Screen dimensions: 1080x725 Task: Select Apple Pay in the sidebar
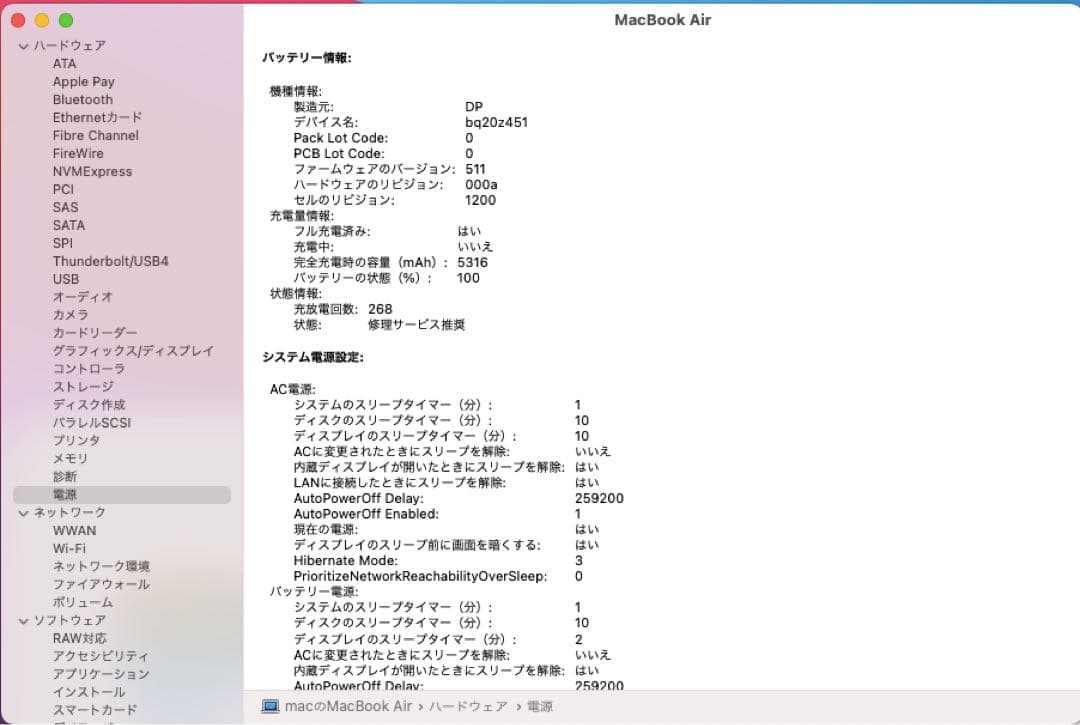click(x=84, y=81)
